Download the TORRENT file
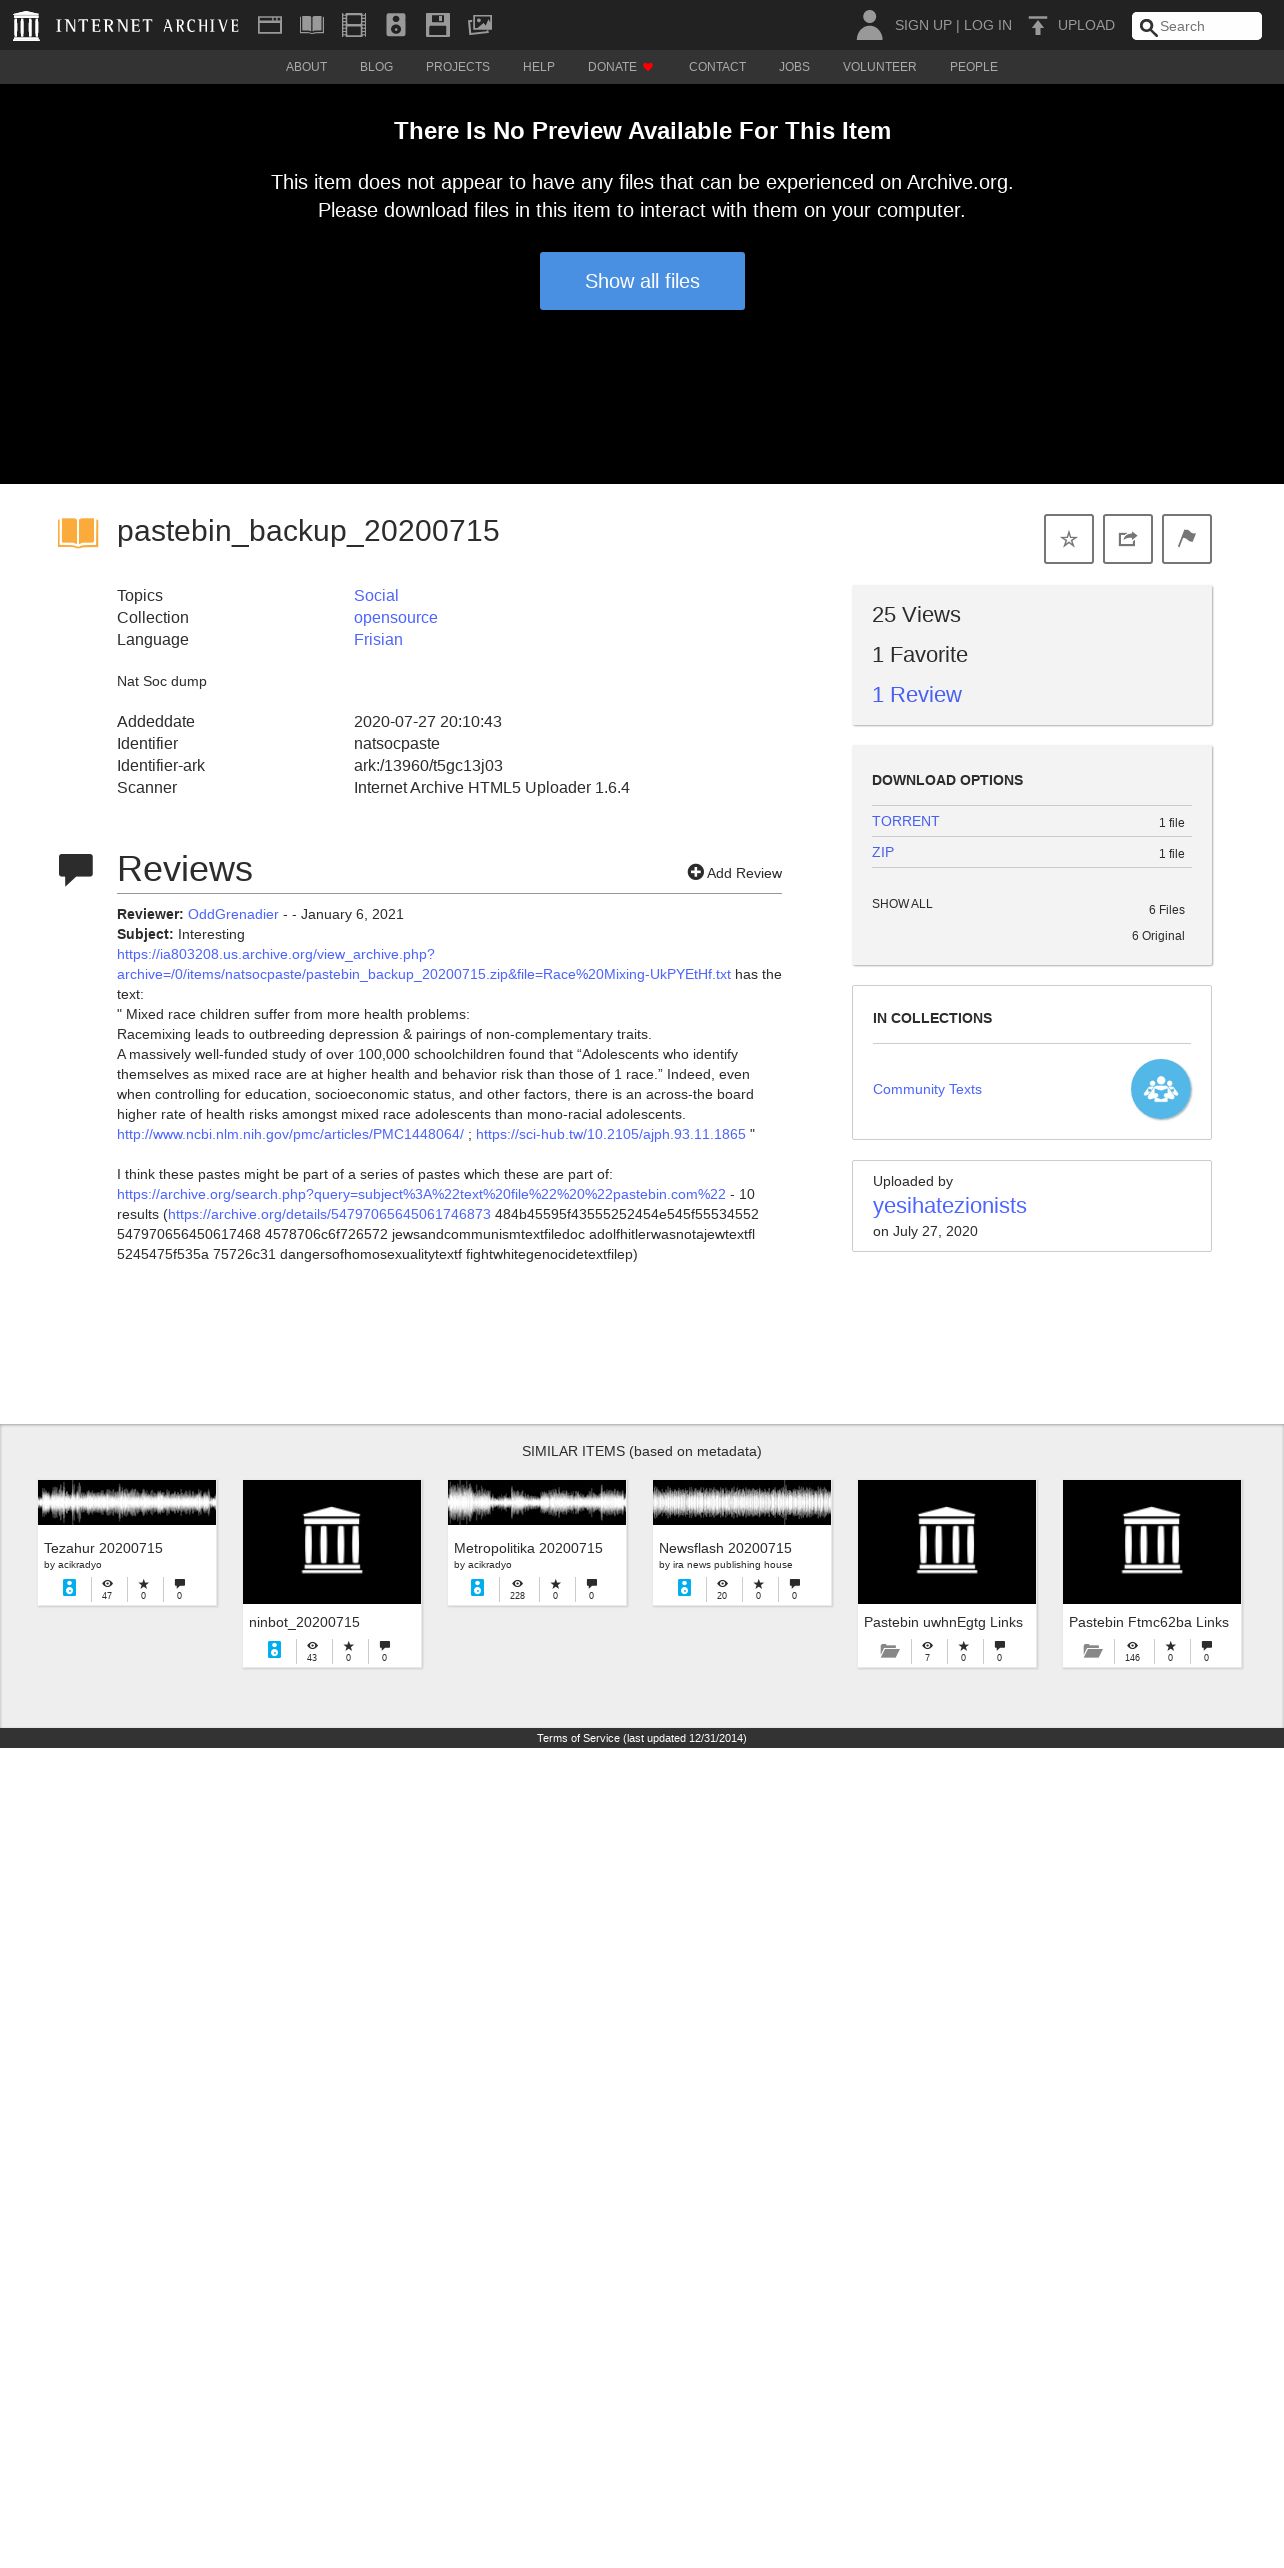The width and height of the screenshot is (1284, 2568). pos(905,821)
